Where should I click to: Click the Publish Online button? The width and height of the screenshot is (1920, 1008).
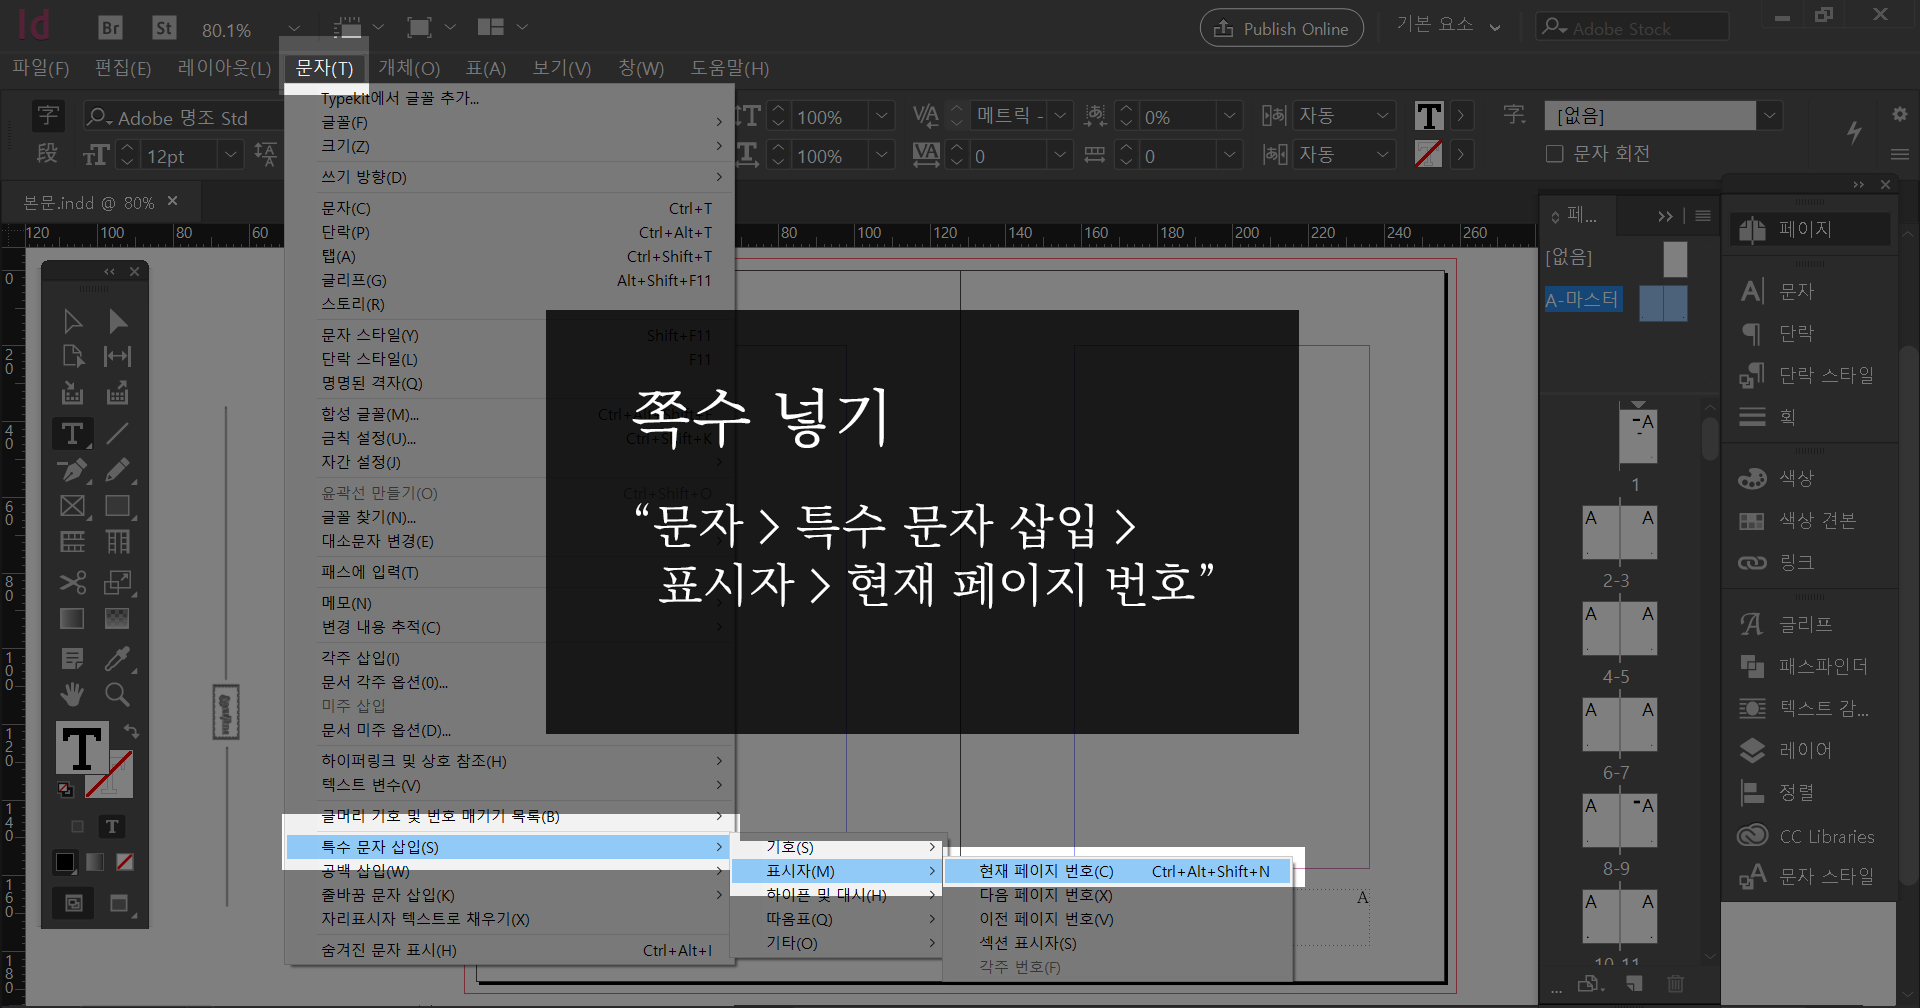pos(1281,29)
